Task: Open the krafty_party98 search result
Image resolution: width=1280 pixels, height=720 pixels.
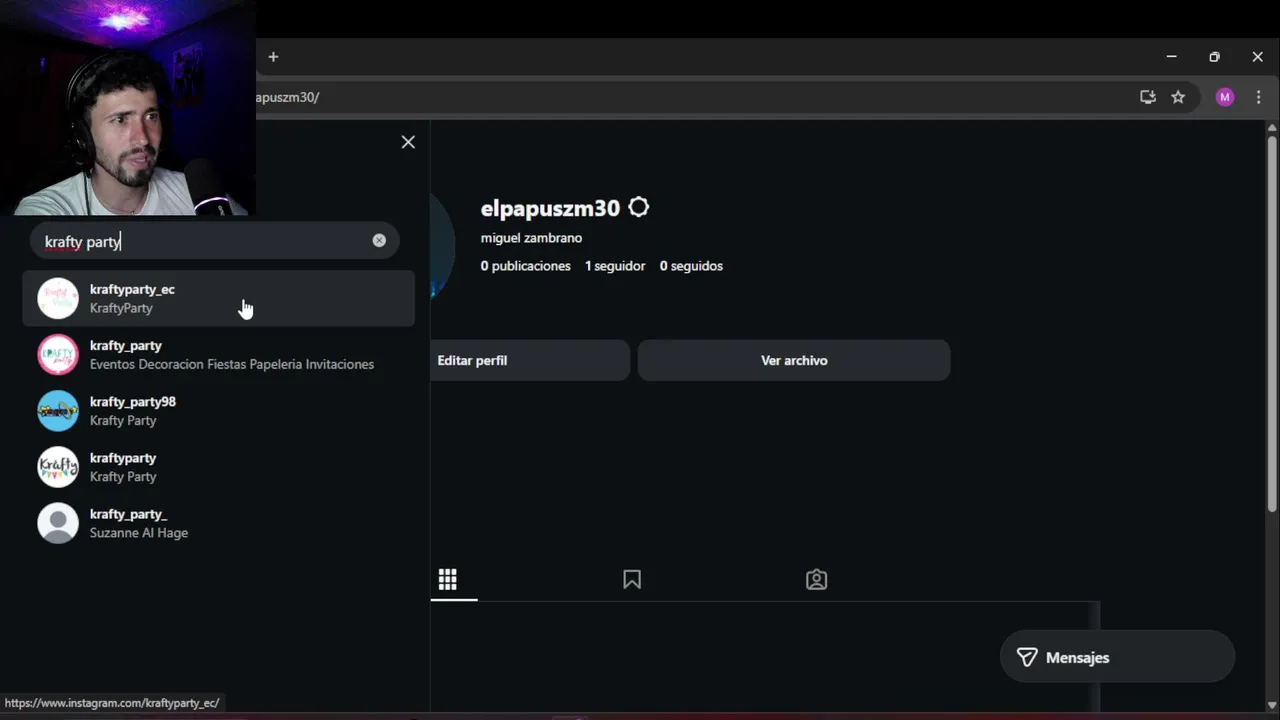Action: click(x=218, y=410)
